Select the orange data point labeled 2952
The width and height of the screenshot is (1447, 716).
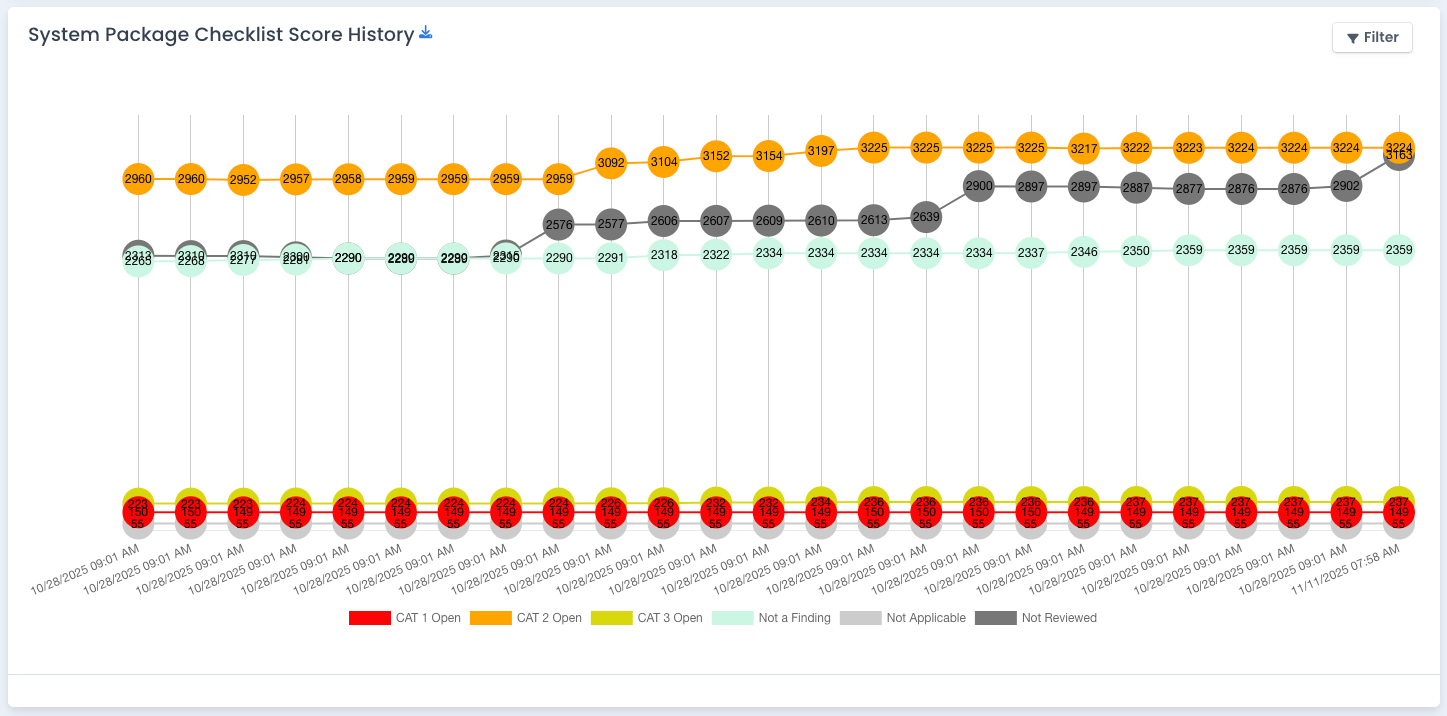[x=243, y=181]
